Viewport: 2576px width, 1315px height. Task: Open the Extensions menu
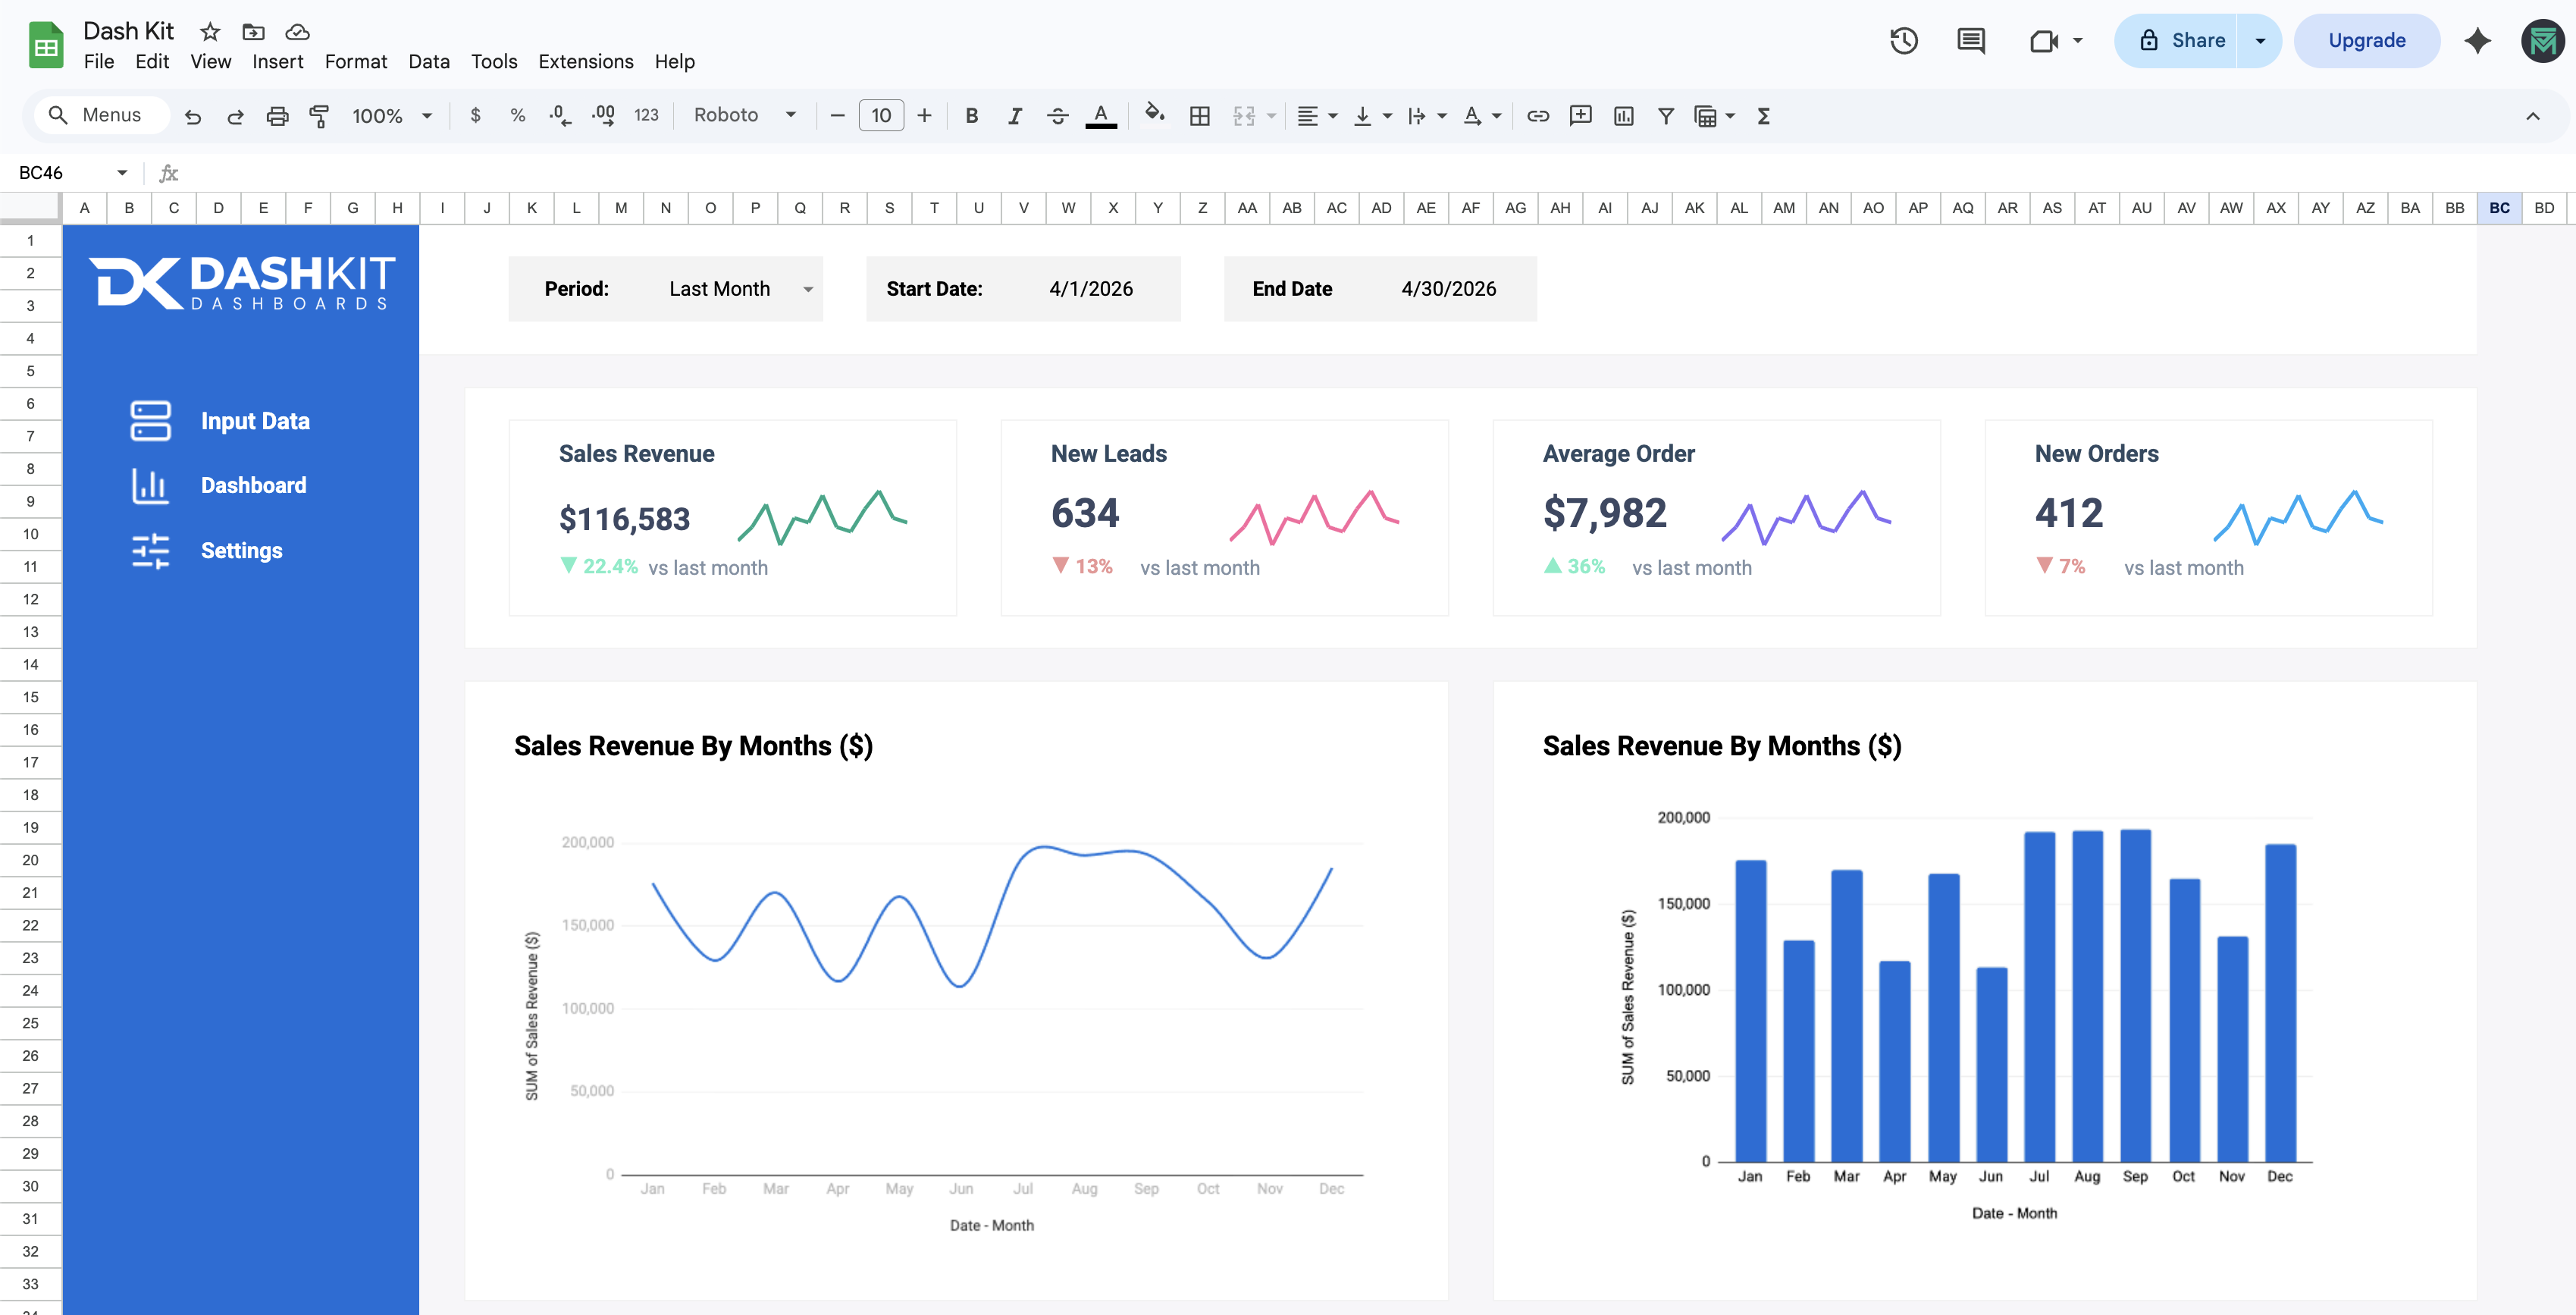585,62
